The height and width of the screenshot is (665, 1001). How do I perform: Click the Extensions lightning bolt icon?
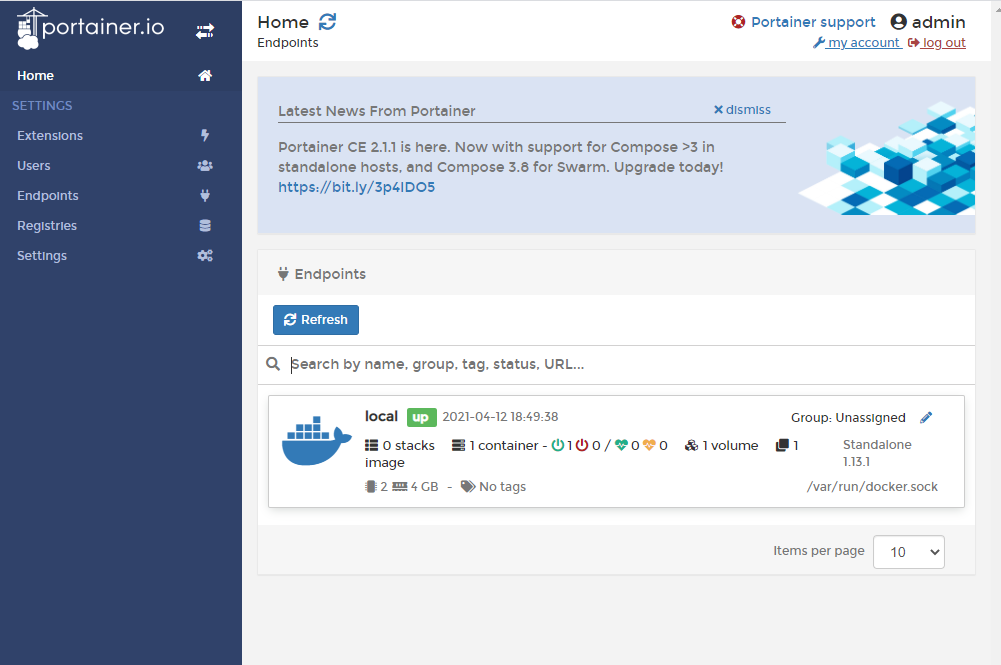tap(205, 135)
